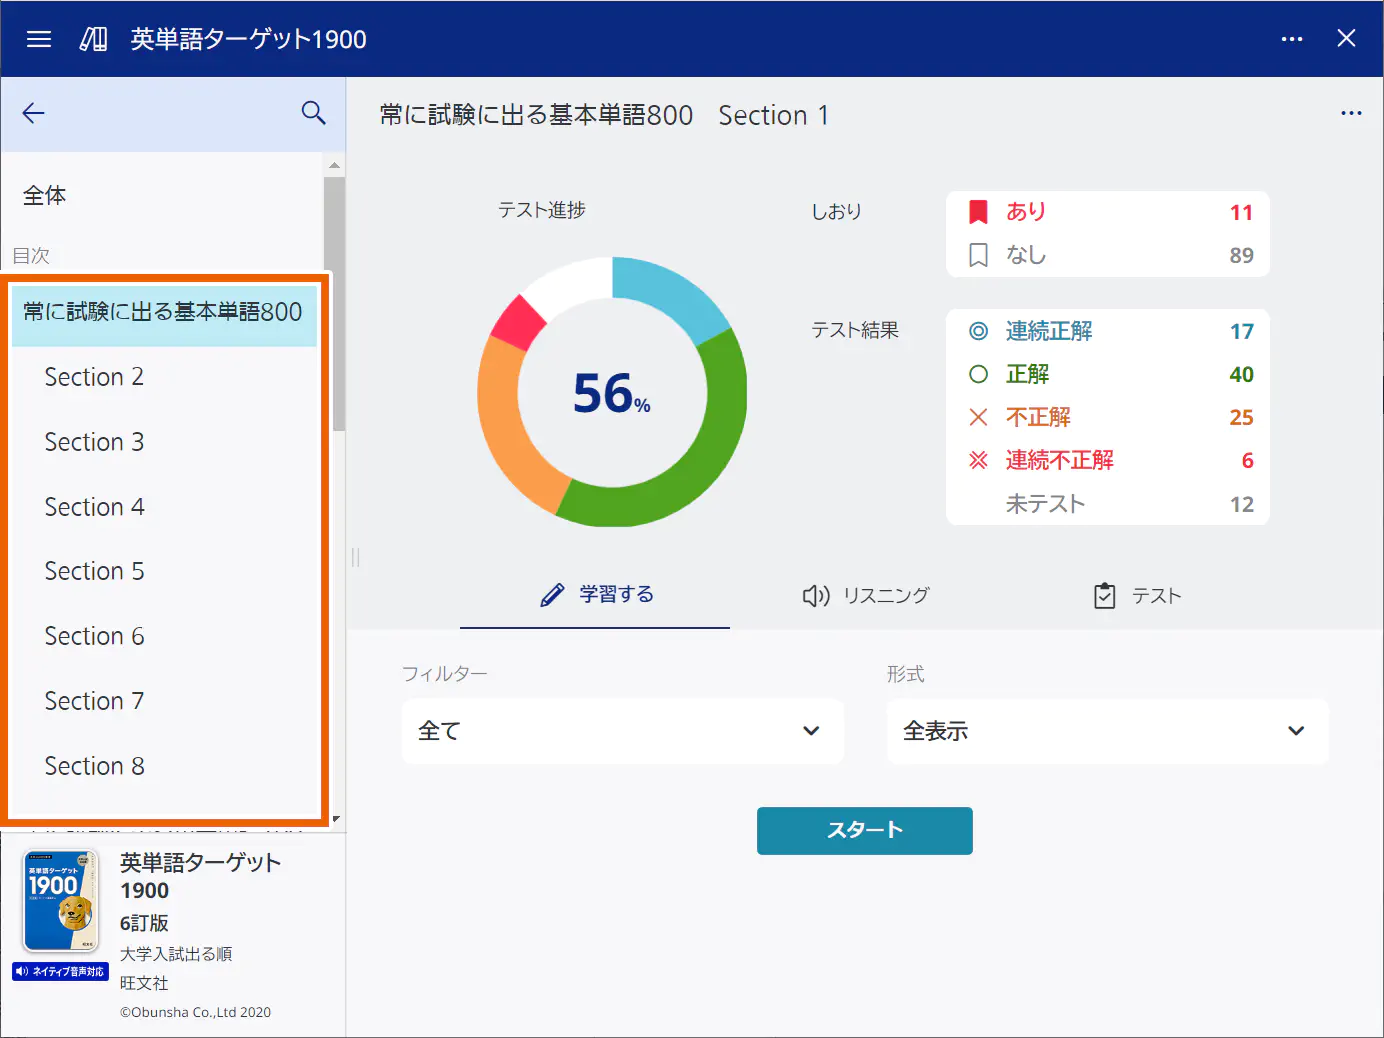
Task: Select the 未テスト result row
Action: [x=1108, y=504]
